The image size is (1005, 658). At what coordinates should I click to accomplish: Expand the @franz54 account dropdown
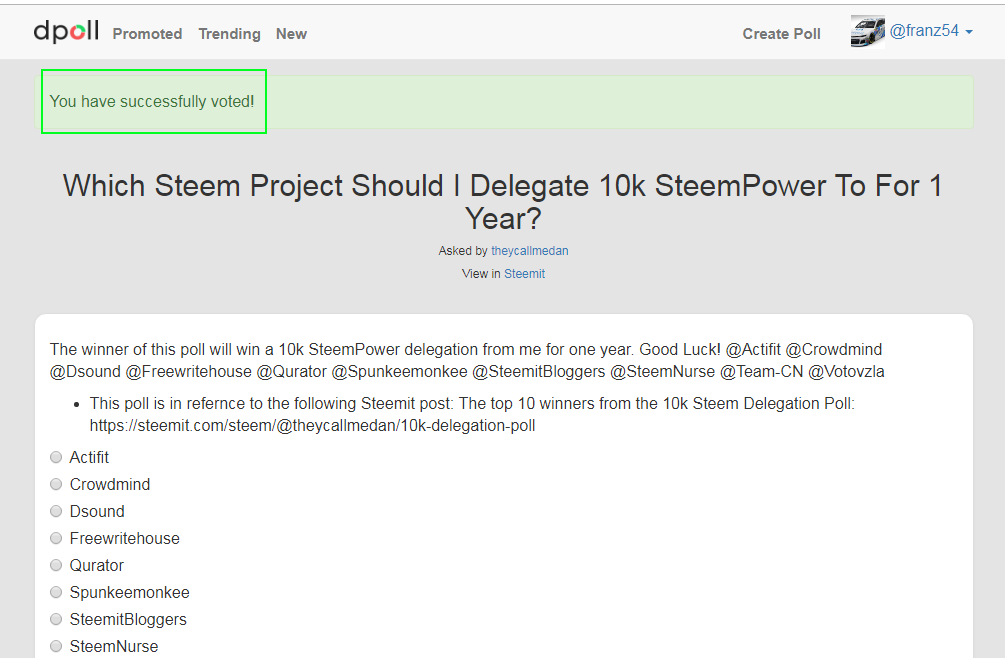pyautogui.click(x=931, y=31)
